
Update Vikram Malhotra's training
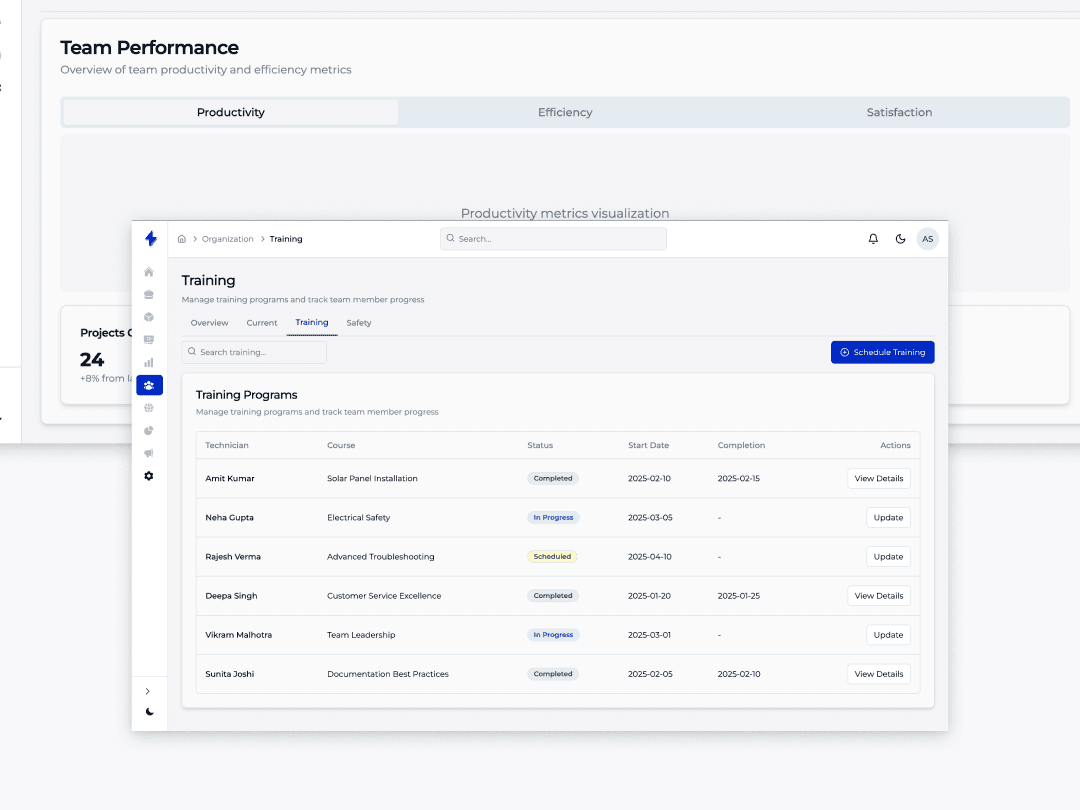point(888,635)
